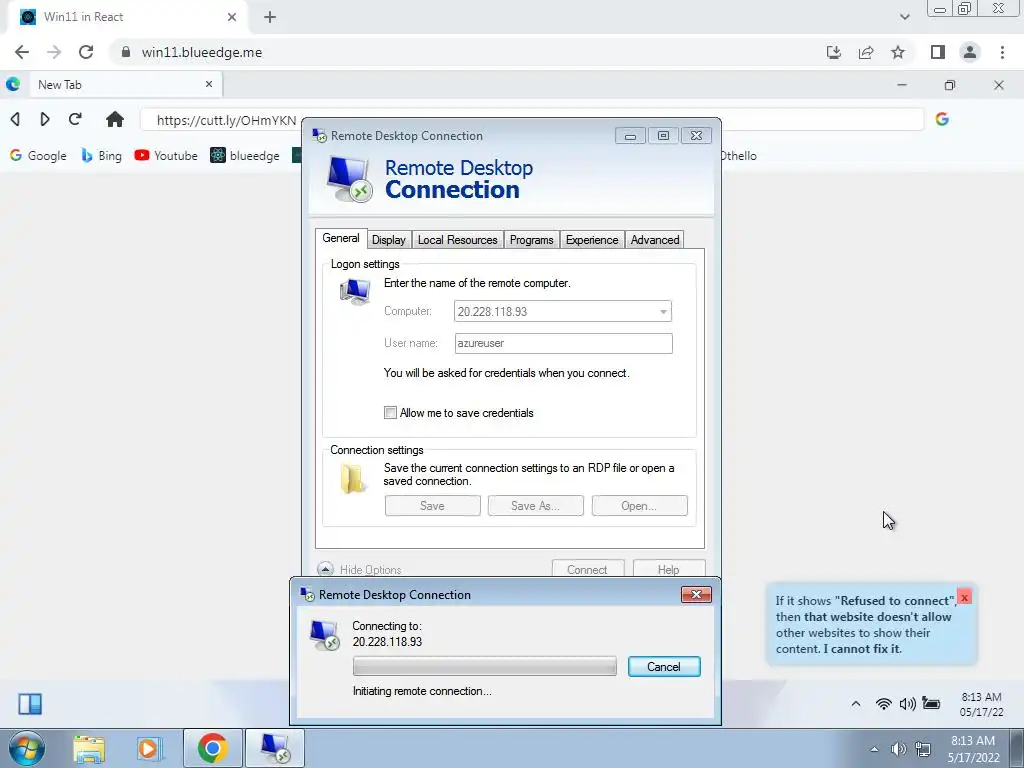Click the Win11 volume tray icon
Image resolution: width=1024 pixels, height=768 pixels.
(907, 703)
